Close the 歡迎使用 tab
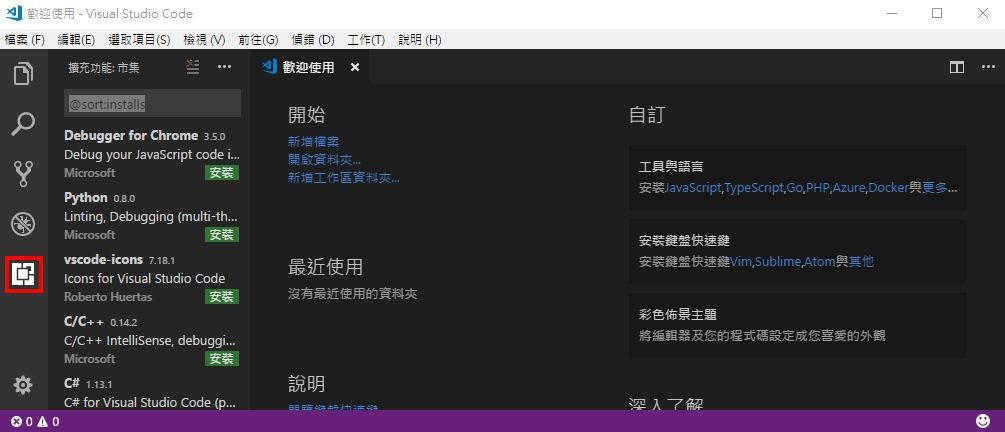Viewport: 1005px width, 432px height. point(355,67)
